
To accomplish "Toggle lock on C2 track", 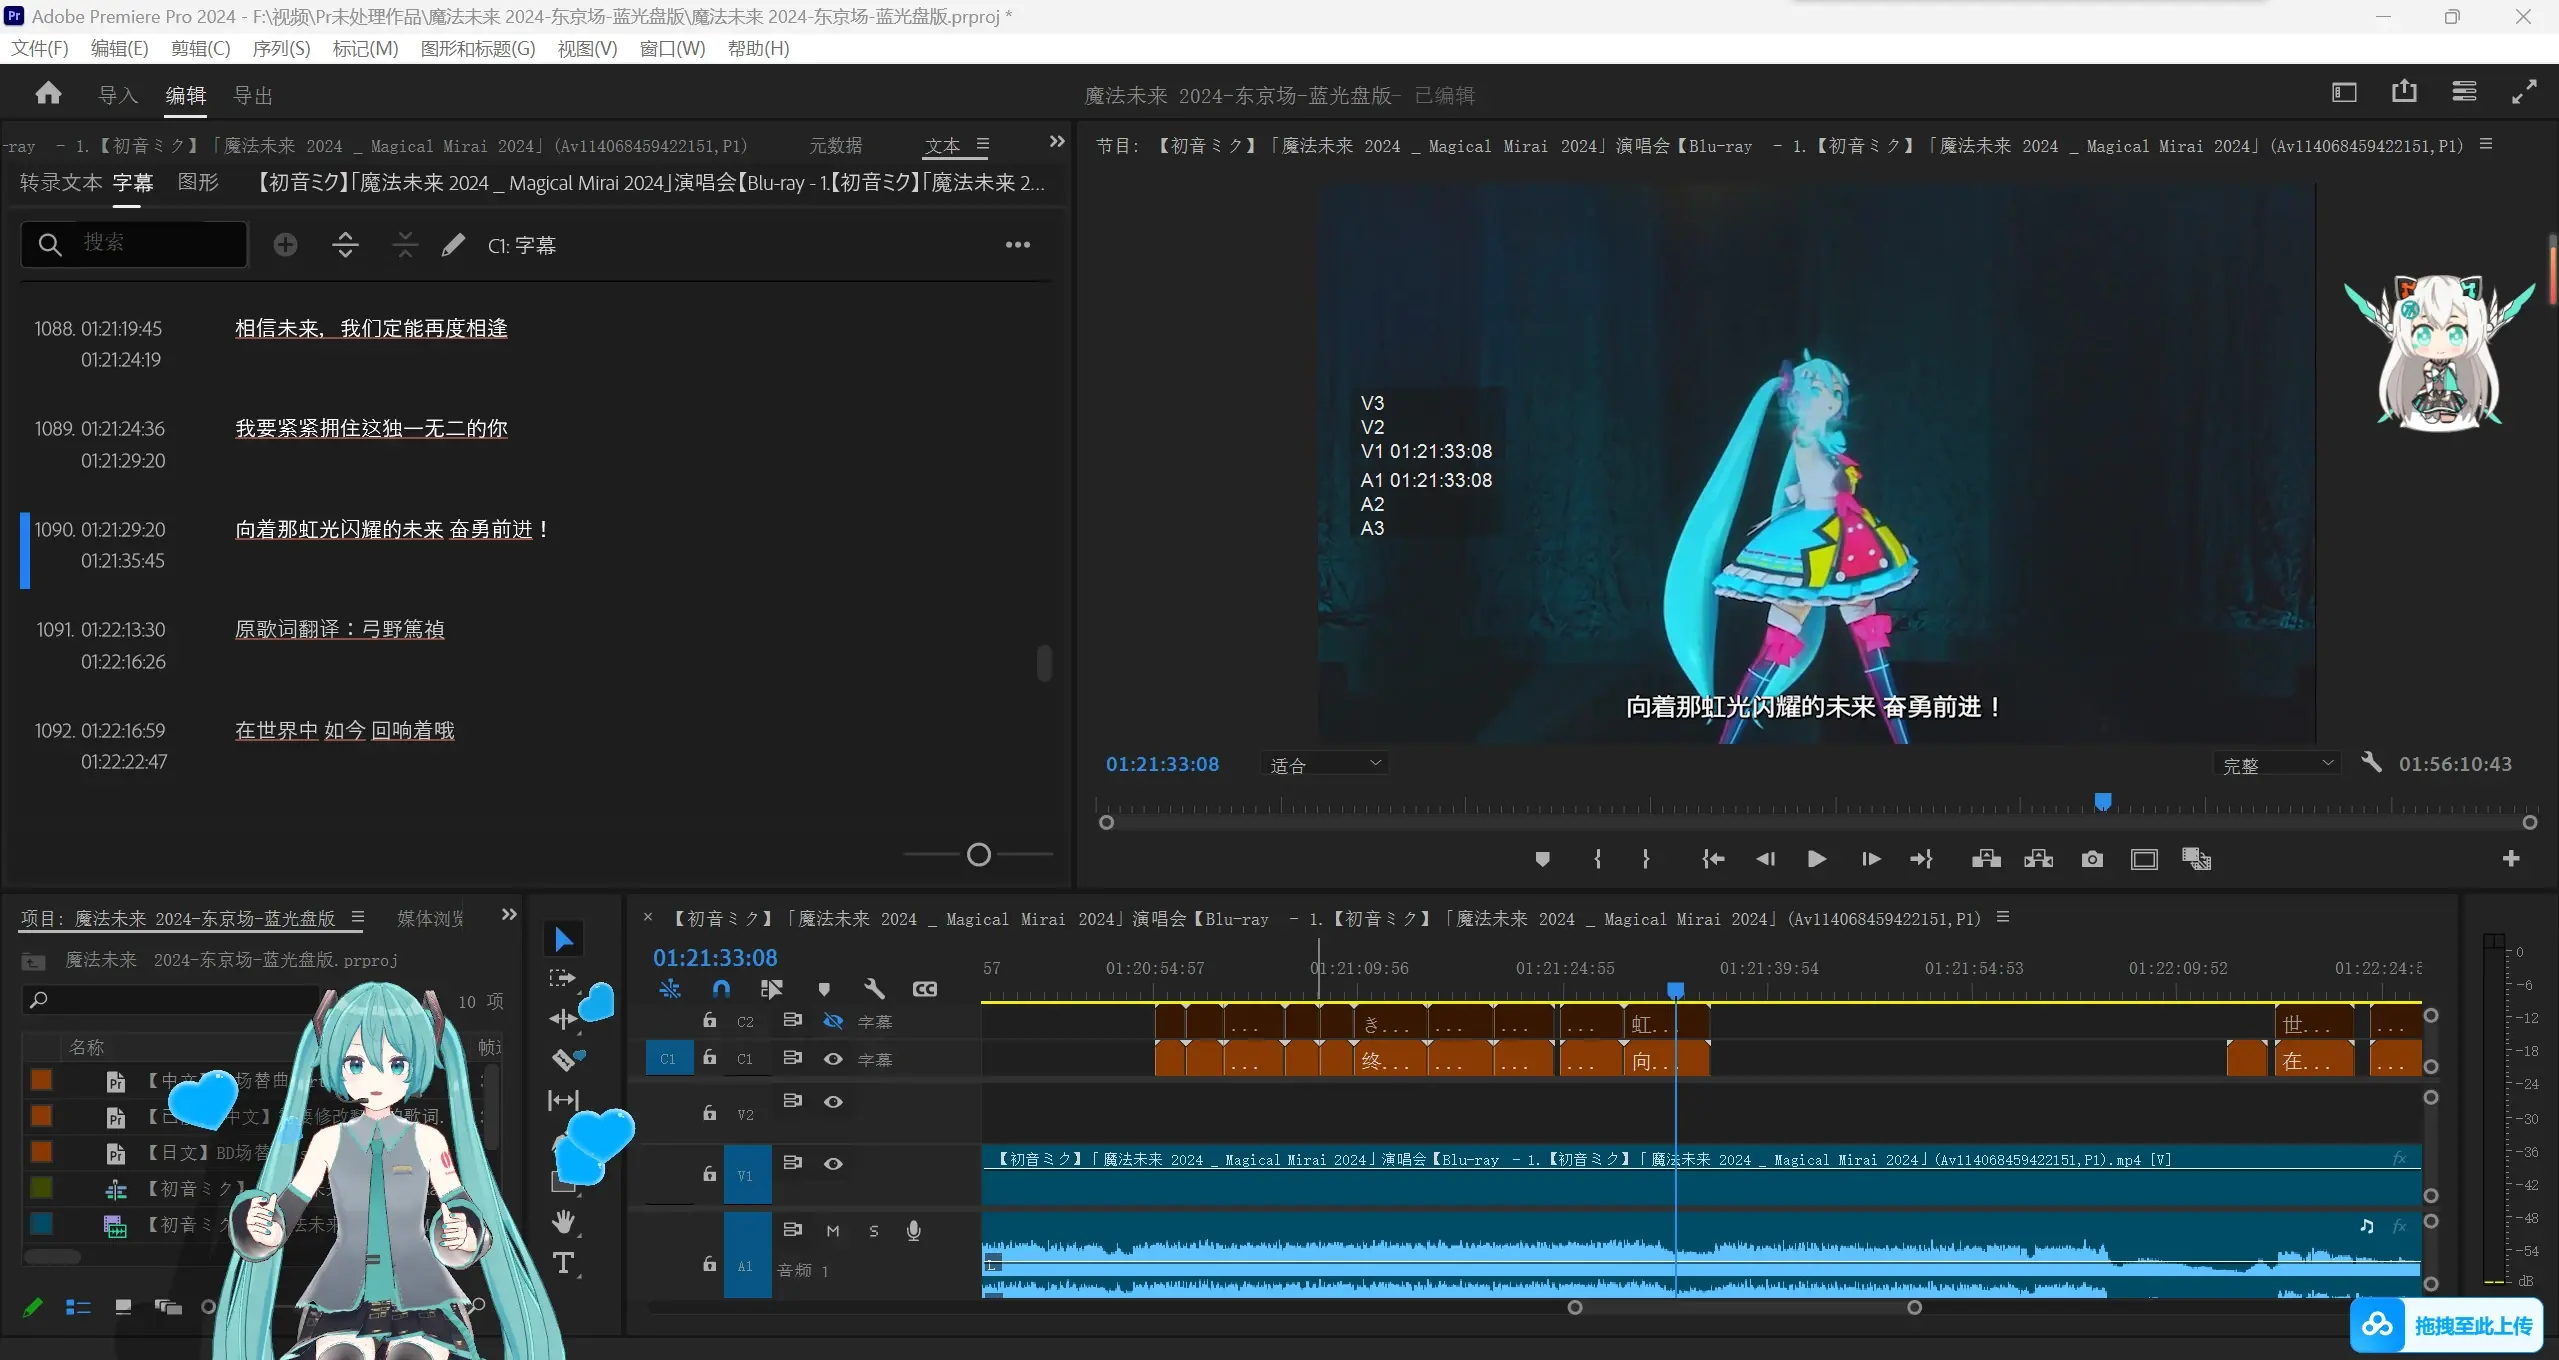I will pyautogui.click(x=709, y=1020).
